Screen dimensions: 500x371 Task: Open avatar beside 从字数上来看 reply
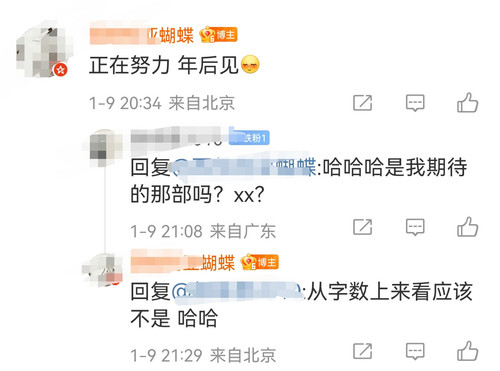tap(103, 269)
